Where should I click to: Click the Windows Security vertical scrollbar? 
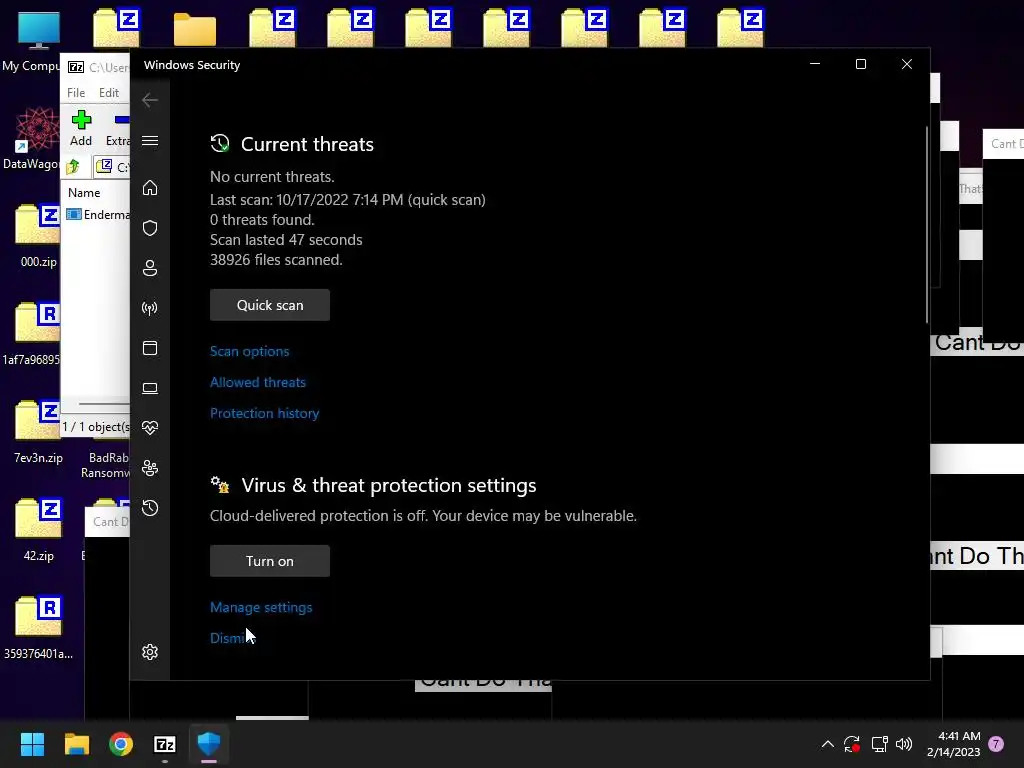(926, 225)
